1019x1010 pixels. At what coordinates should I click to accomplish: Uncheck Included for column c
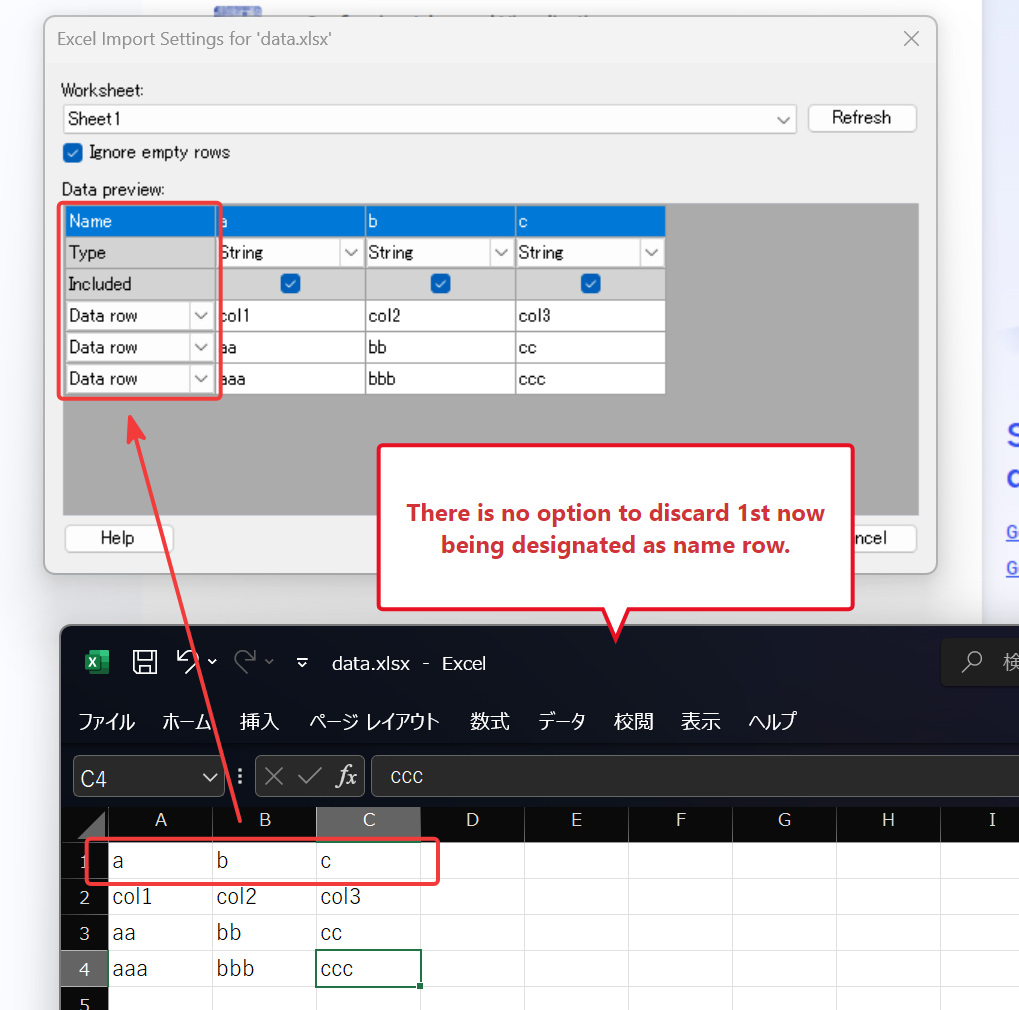591,284
